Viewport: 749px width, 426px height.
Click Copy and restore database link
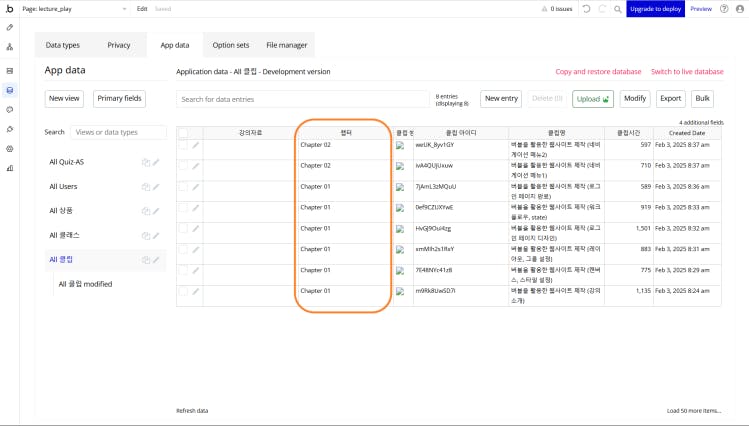pos(598,72)
